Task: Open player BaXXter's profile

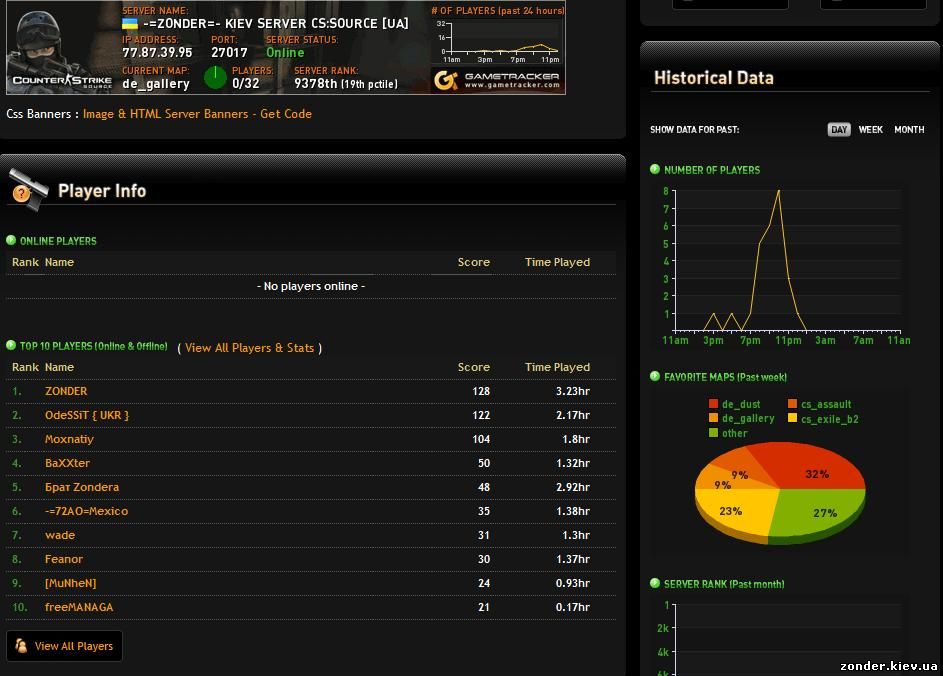Action: [x=67, y=463]
